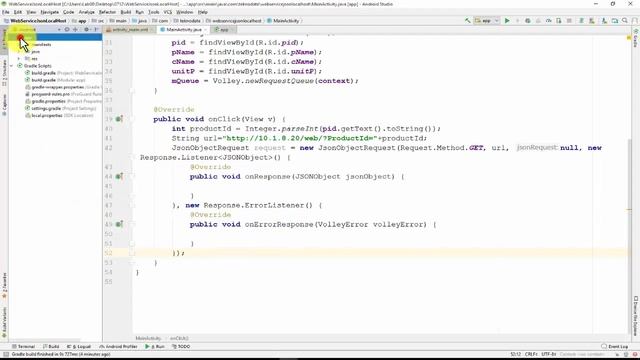Click Collapse All icon in Project panel
The image size is (640, 360).
[x=76, y=29]
